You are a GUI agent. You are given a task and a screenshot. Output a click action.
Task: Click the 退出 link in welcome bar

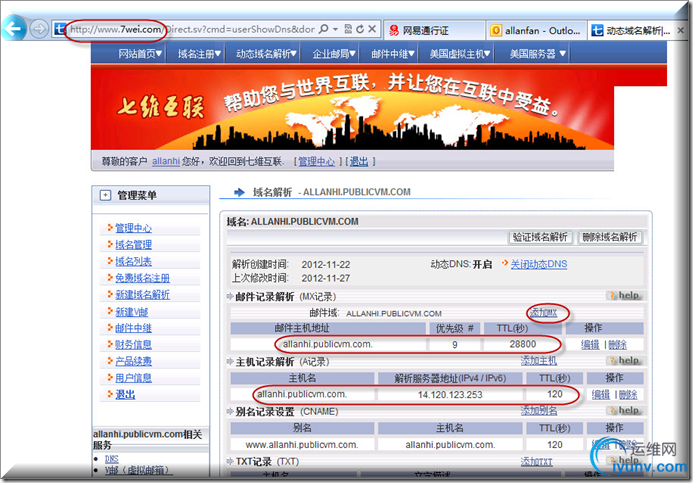click(x=359, y=162)
